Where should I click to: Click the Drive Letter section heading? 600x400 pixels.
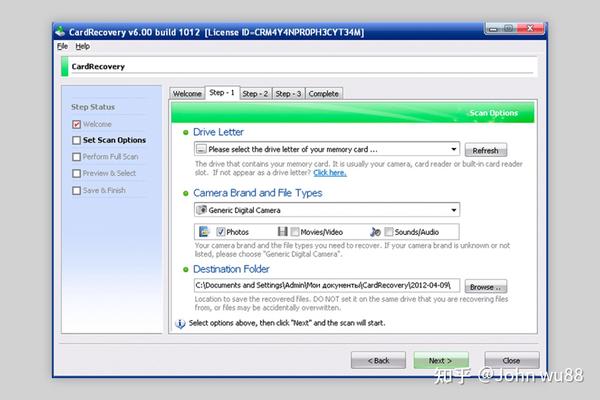[x=218, y=132]
